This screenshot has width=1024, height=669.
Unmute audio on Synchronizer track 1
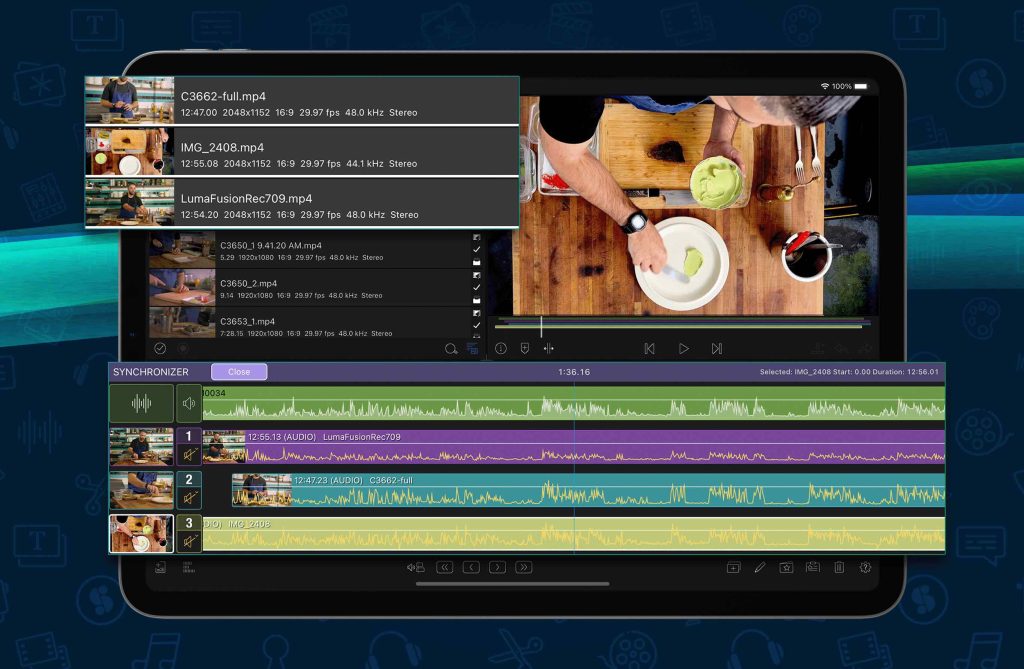tap(189, 456)
